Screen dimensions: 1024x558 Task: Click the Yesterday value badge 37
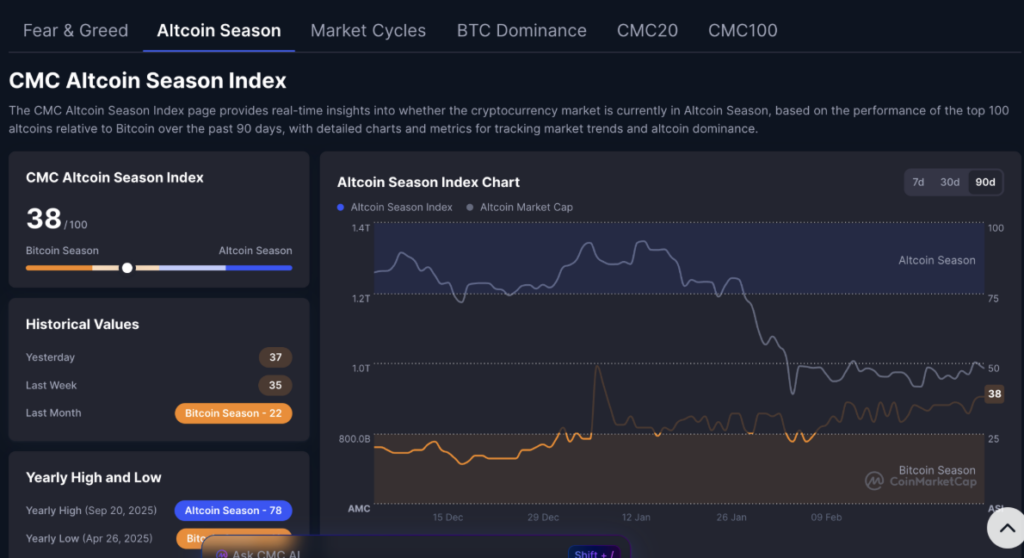275,357
